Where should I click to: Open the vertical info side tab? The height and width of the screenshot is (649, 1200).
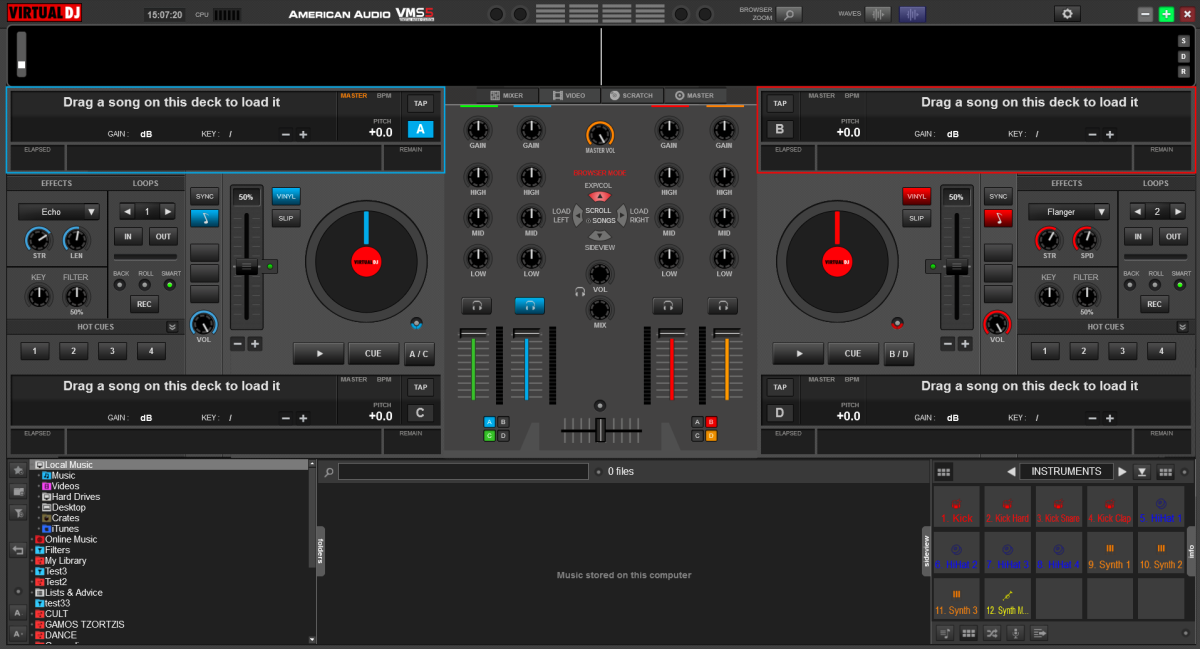click(x=1191, y=551)
